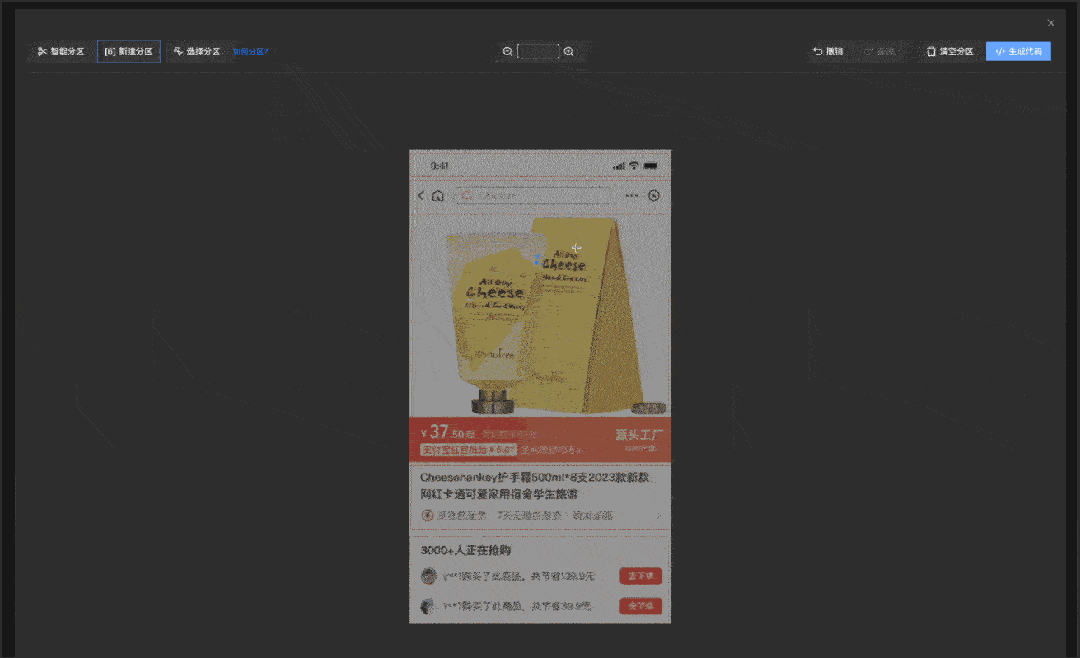The width and height of the screenshot is (1080, 658).
Task: Choose the 选择分区 select partition tool
Action: 197,52
